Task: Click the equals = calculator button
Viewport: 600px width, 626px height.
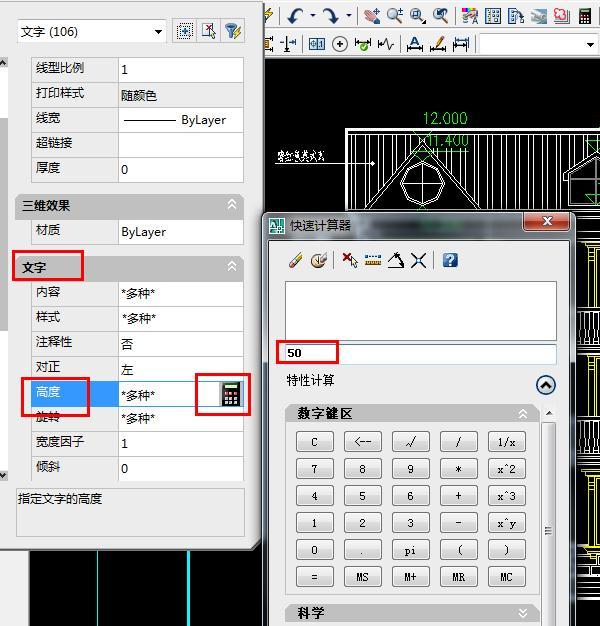Action: click(315, 577)
